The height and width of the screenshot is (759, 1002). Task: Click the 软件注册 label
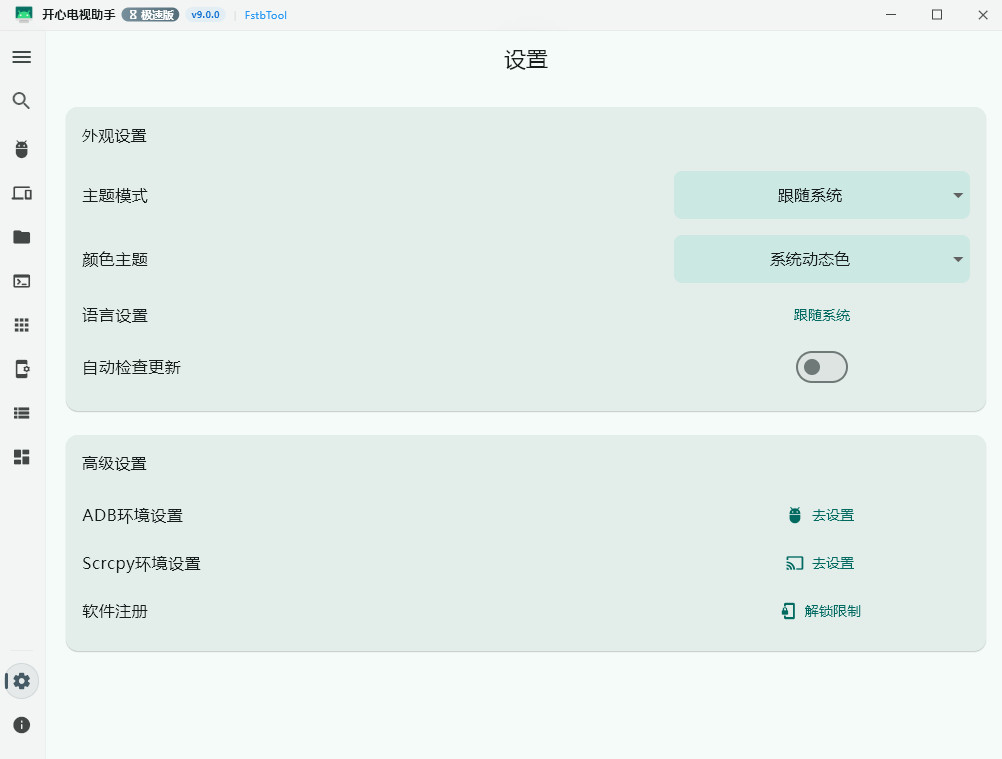115,611
